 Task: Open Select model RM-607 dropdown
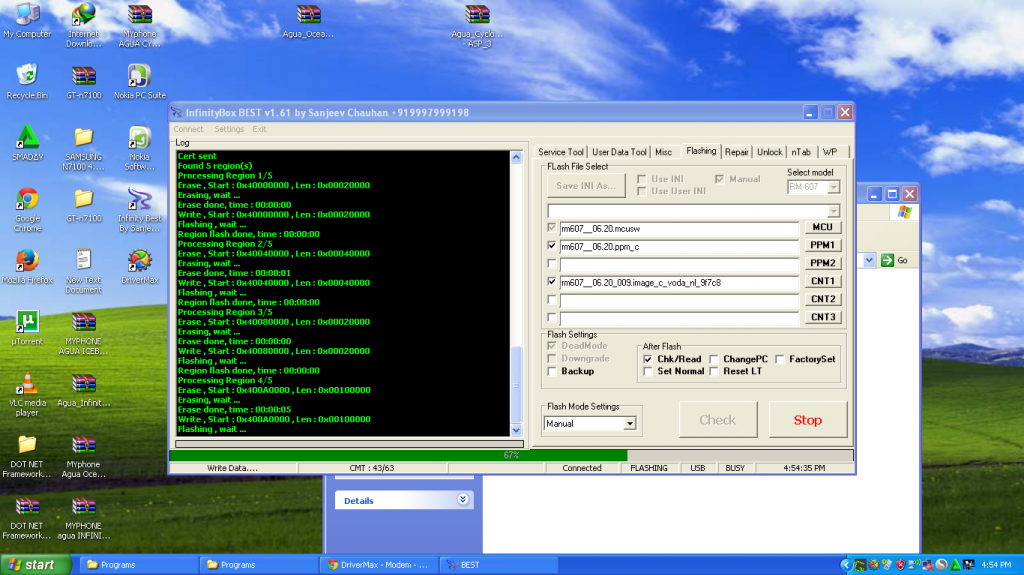tap(833, 188)
